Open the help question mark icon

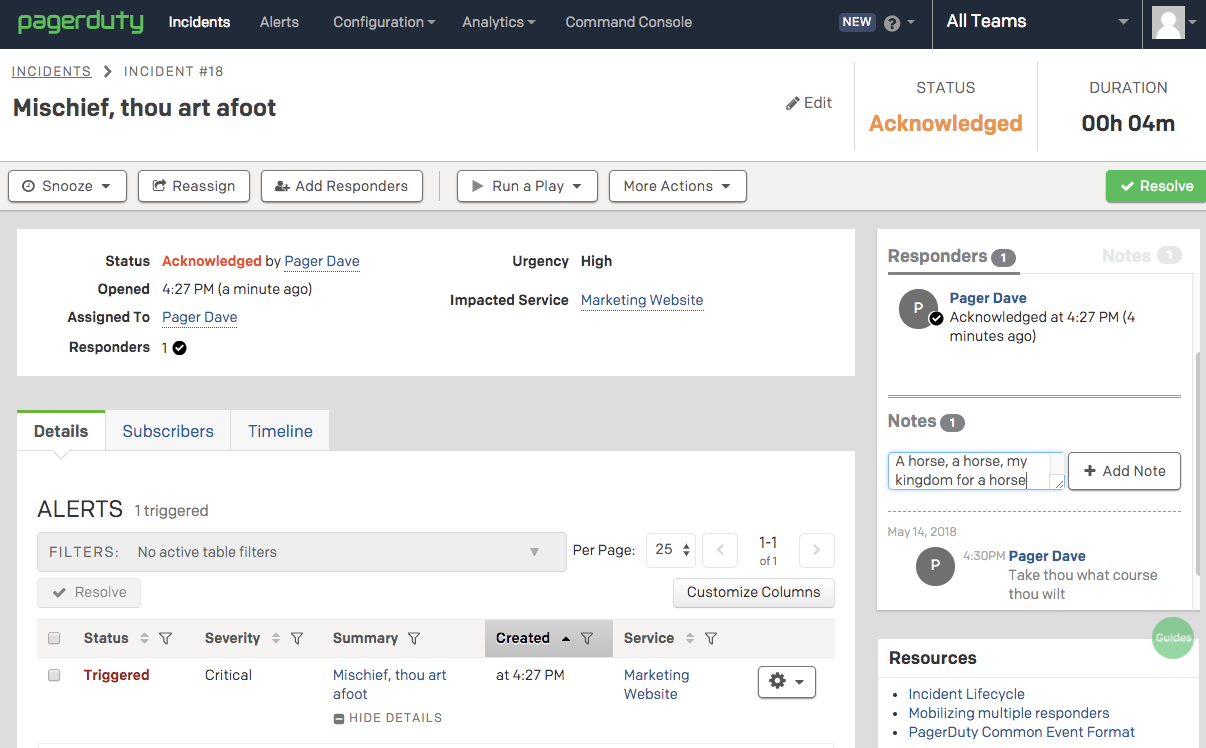point(892,23)
